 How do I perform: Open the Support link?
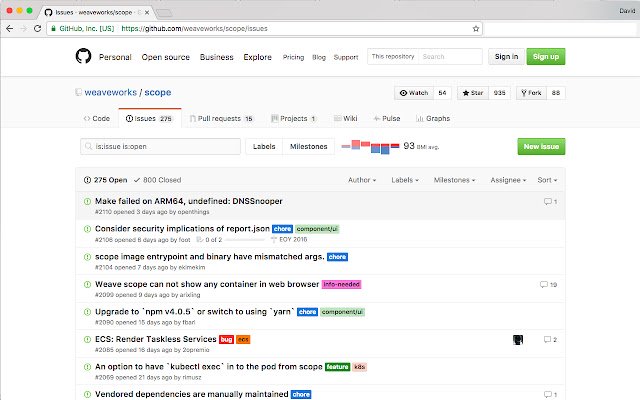click(x=346, y=57)
